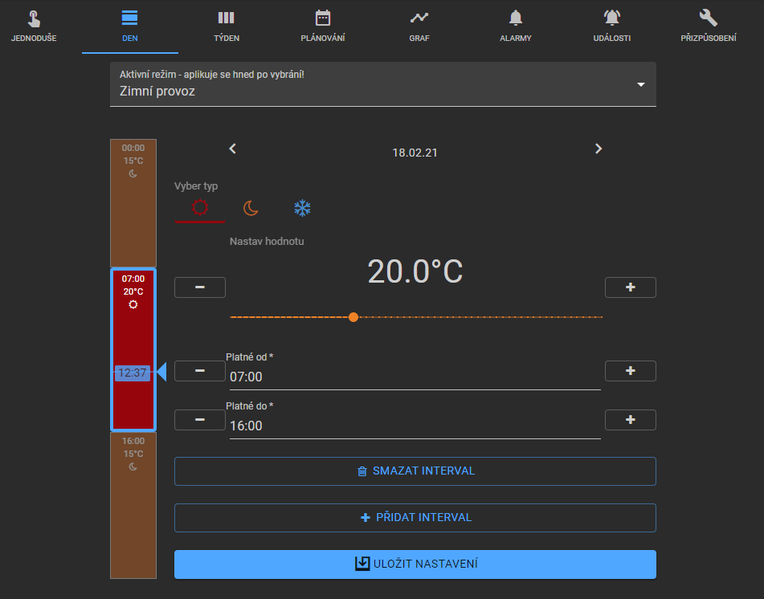This screenshot has height=599, width=764.
Task: Show the Alarmy tab
Action: click(x=516, y=27)
